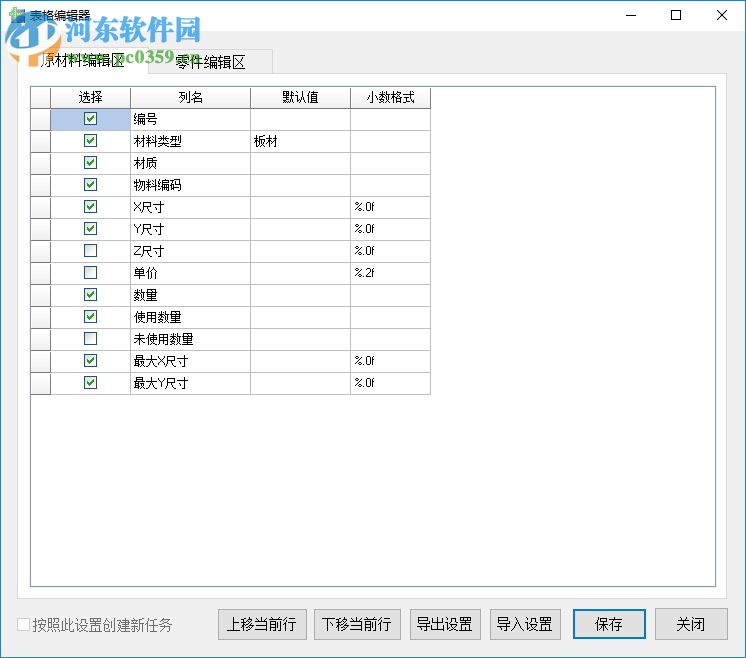Minimize the 表格编辑器 window
The width and height of the screenshot is (746, 658).
pyautogui.click(x=631, y=15)
